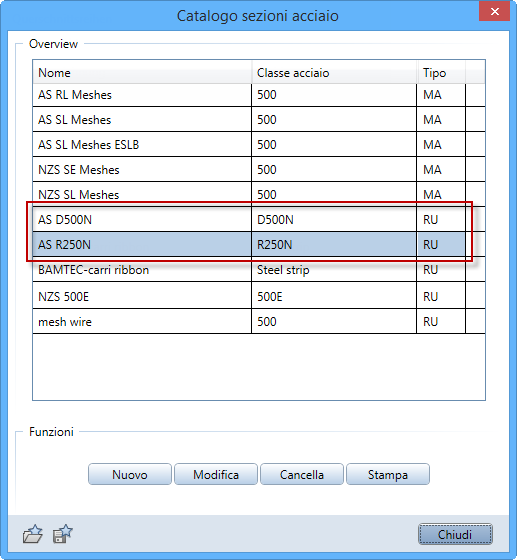Click the Chiudi button
517x560 pixels.
pos(455,534)
